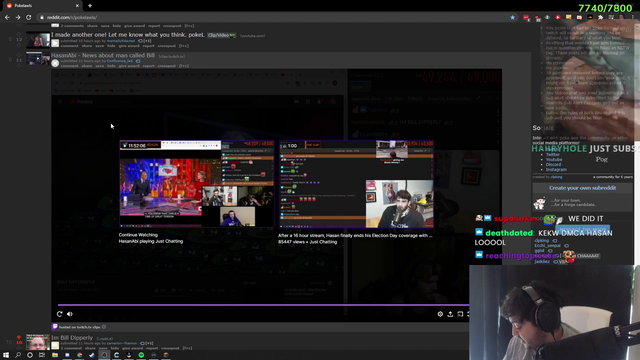Click the address bar URL
The height and width of the screenshot is (360, 640).
click(72, 18)
